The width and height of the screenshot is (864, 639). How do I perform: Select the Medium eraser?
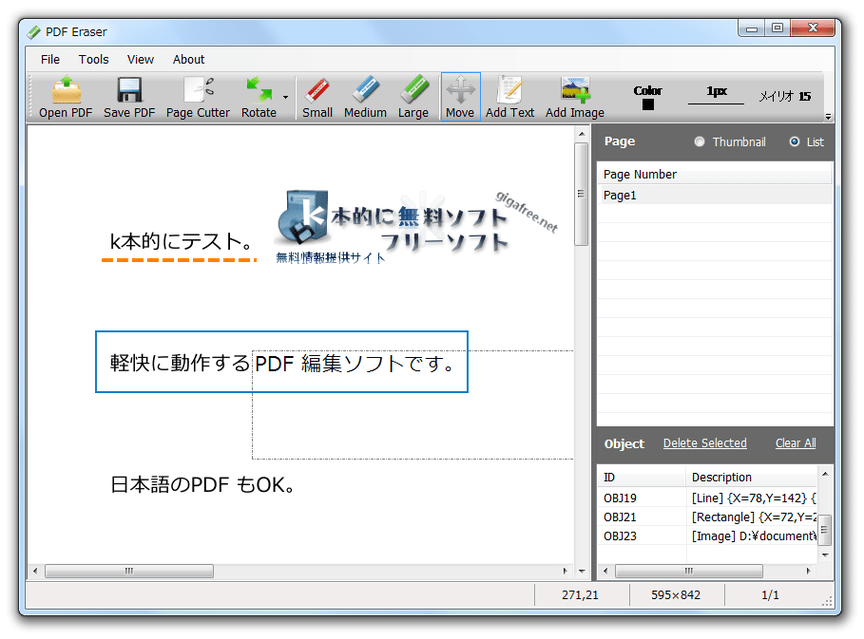point(365,97)
